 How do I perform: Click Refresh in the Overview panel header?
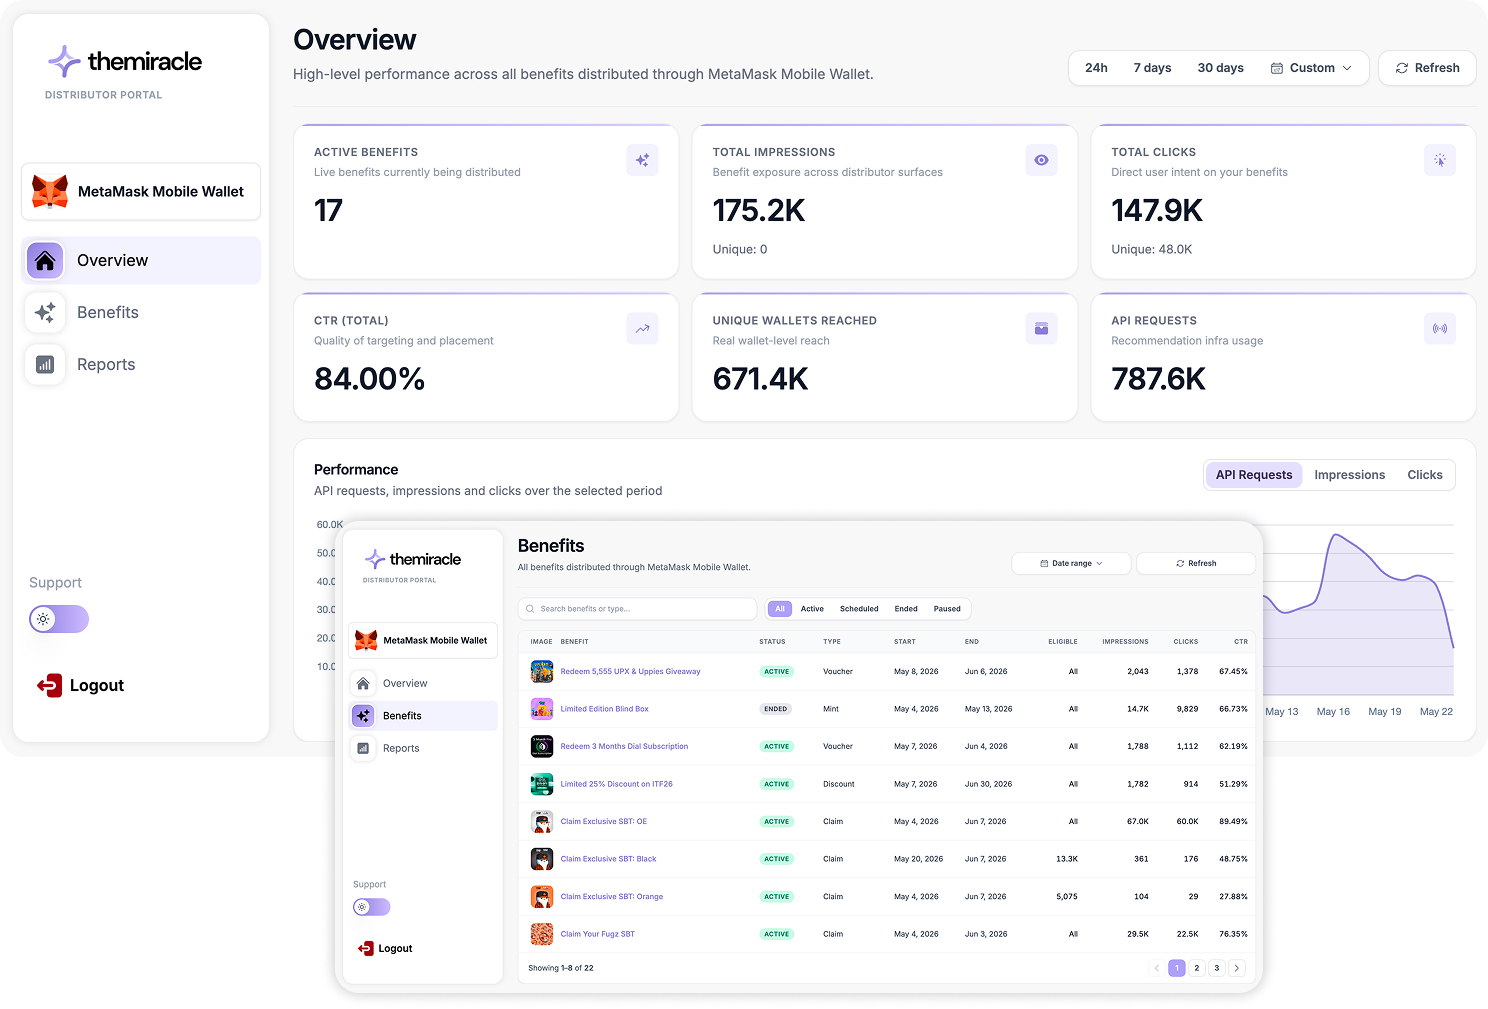(1427, 68)
